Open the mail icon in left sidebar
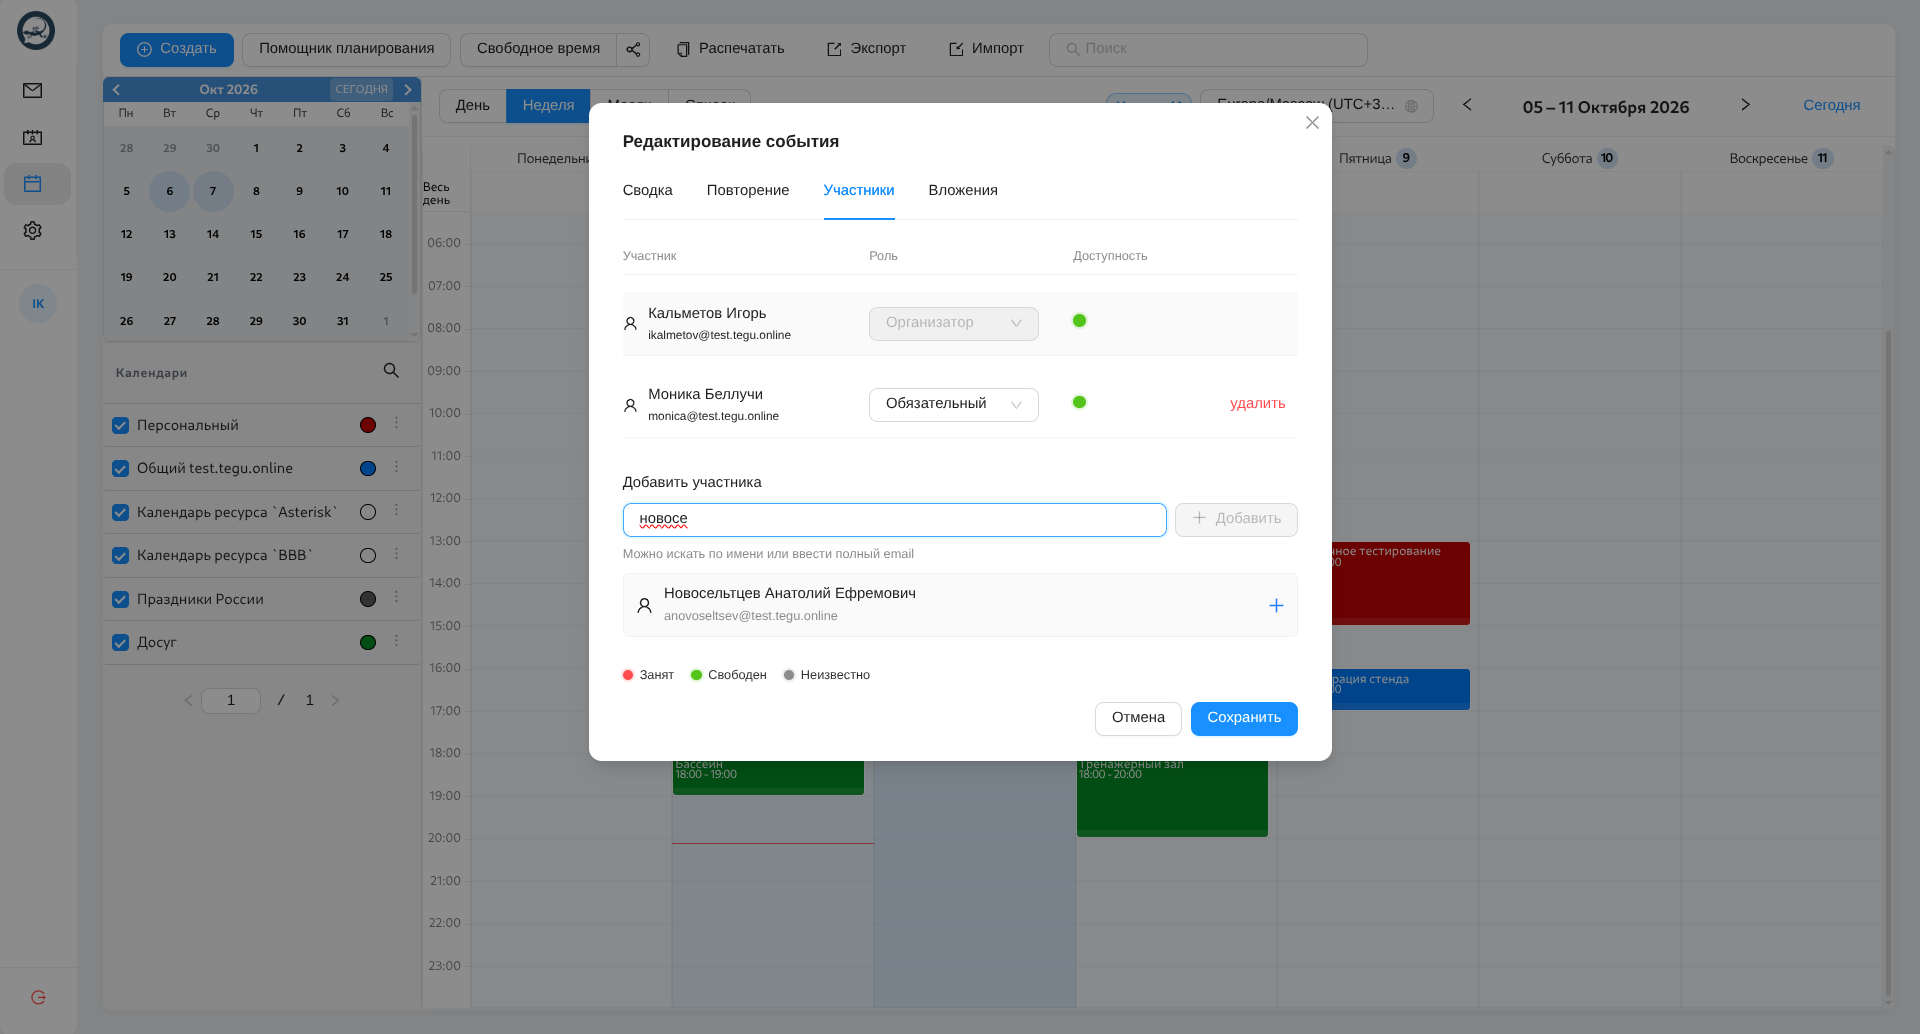The width and height of the screenshot is (1920, 1034). coord(33,91)
